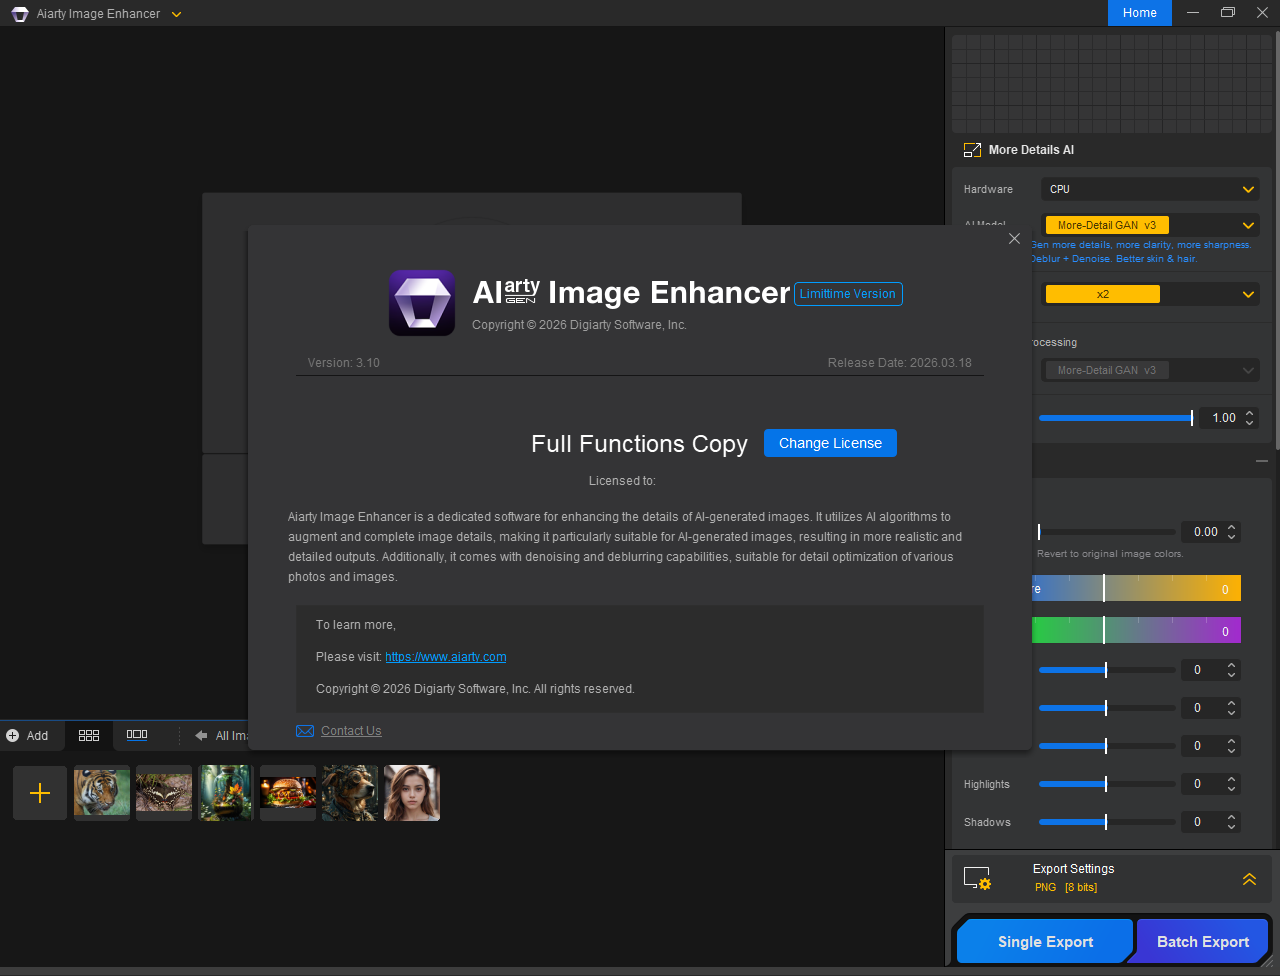Click the 0.00 value input field
The image size is (1280, 976).
[1203, 532]
